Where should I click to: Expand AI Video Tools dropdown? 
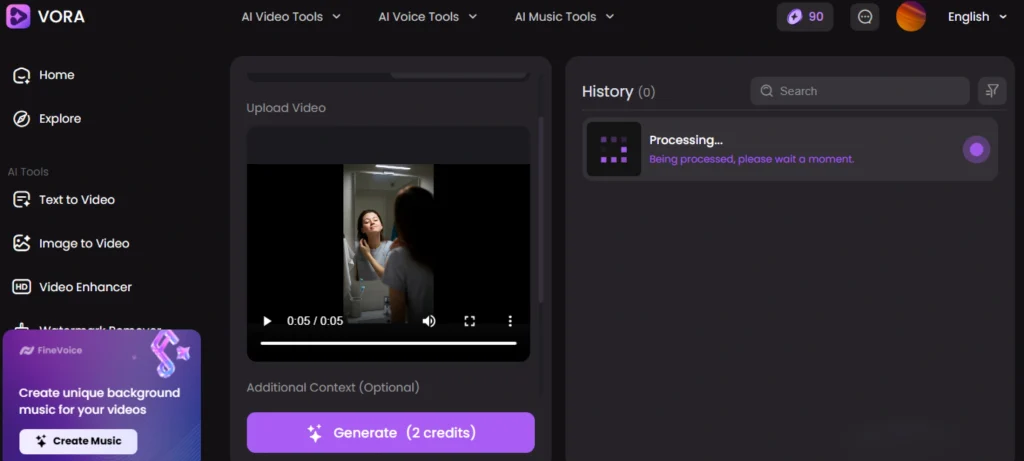click(291, 17)
